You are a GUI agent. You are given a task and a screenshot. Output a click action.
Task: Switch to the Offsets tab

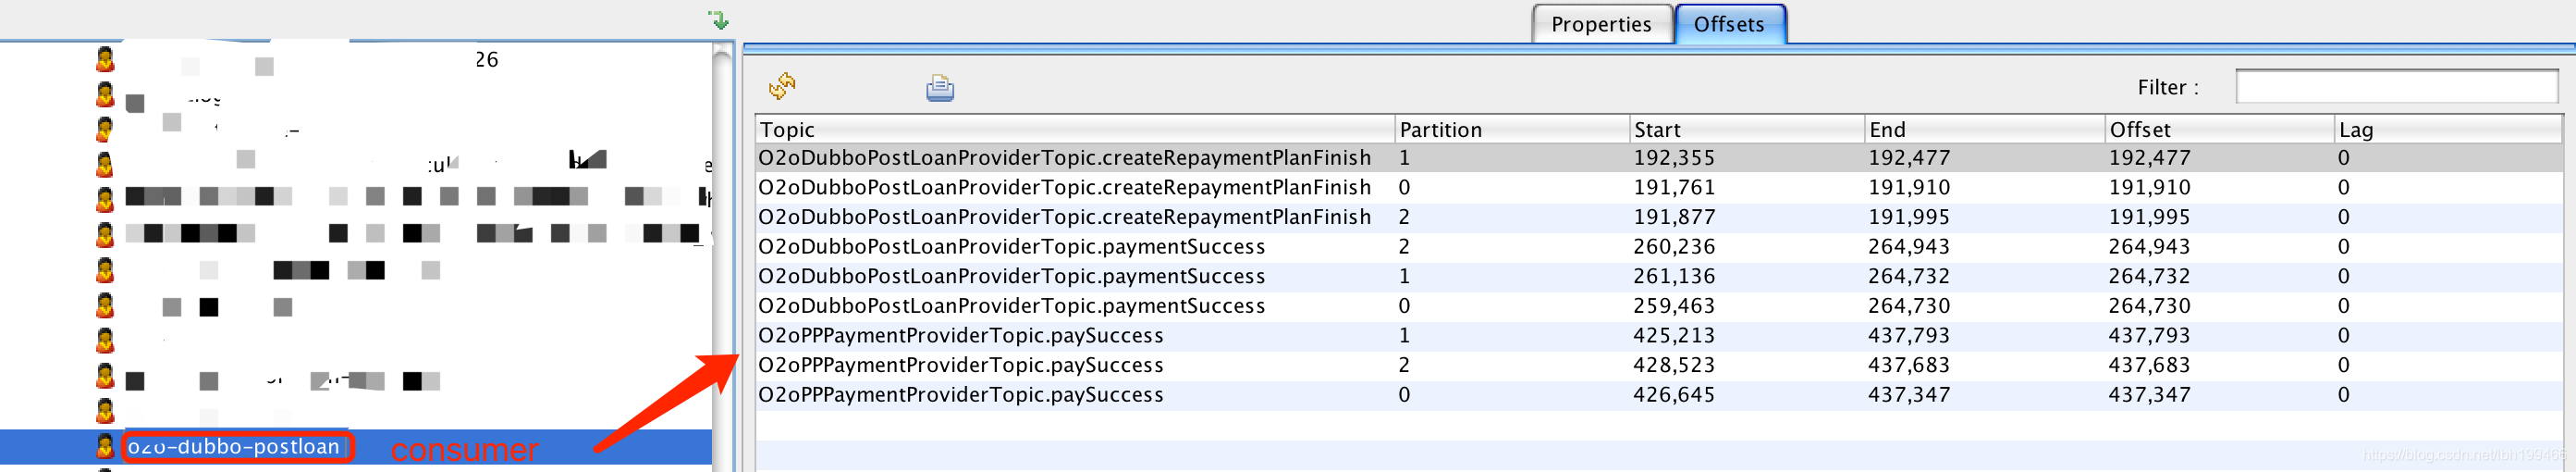pyautogui.click(x=1729, y=24)
